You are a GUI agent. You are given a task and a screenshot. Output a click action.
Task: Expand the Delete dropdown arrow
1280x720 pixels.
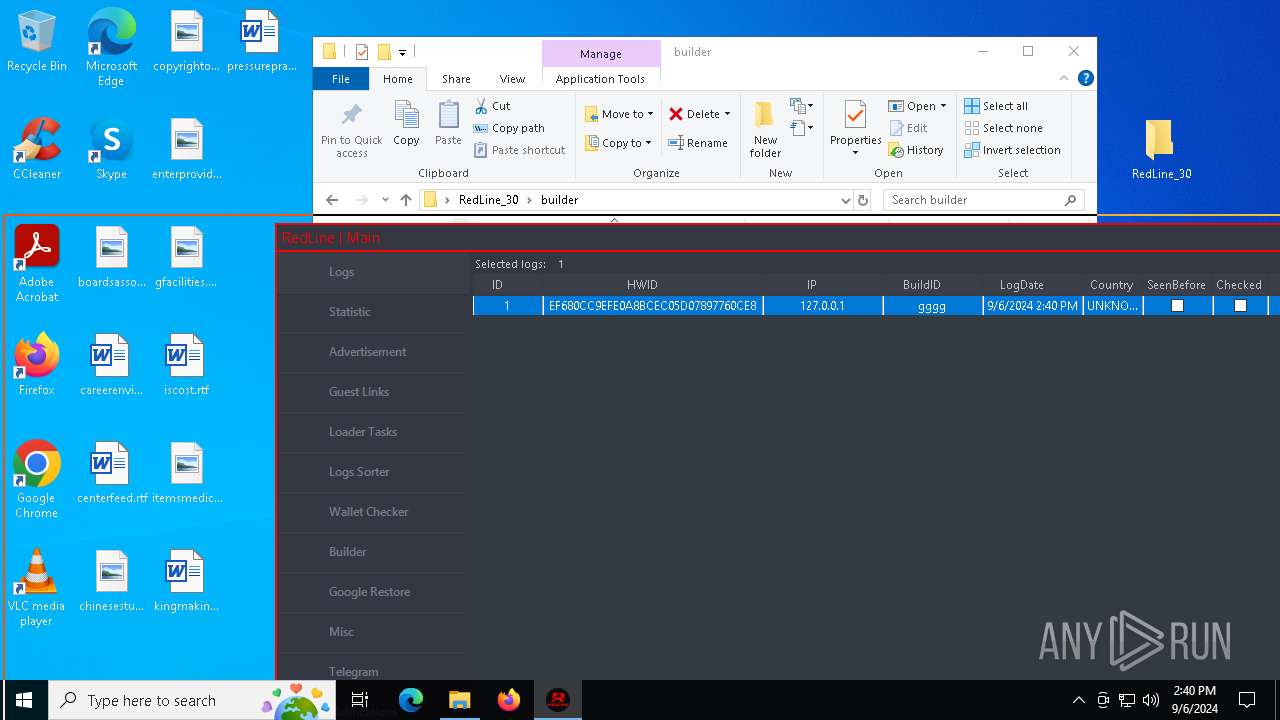coord(727,114)
